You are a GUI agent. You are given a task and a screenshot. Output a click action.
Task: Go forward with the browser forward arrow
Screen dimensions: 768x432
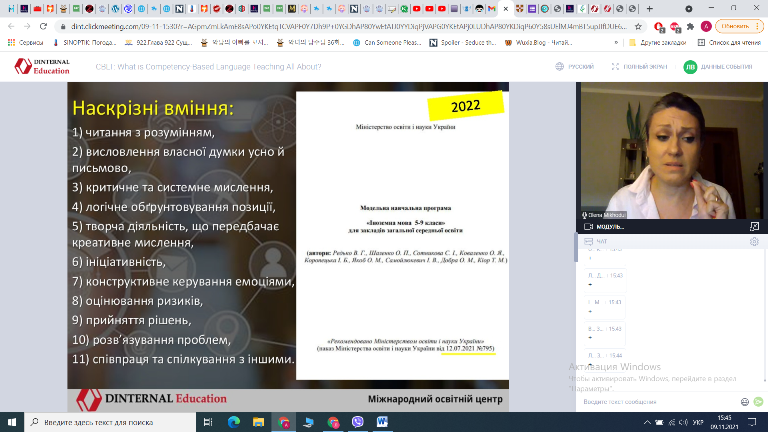pos(27,26)
